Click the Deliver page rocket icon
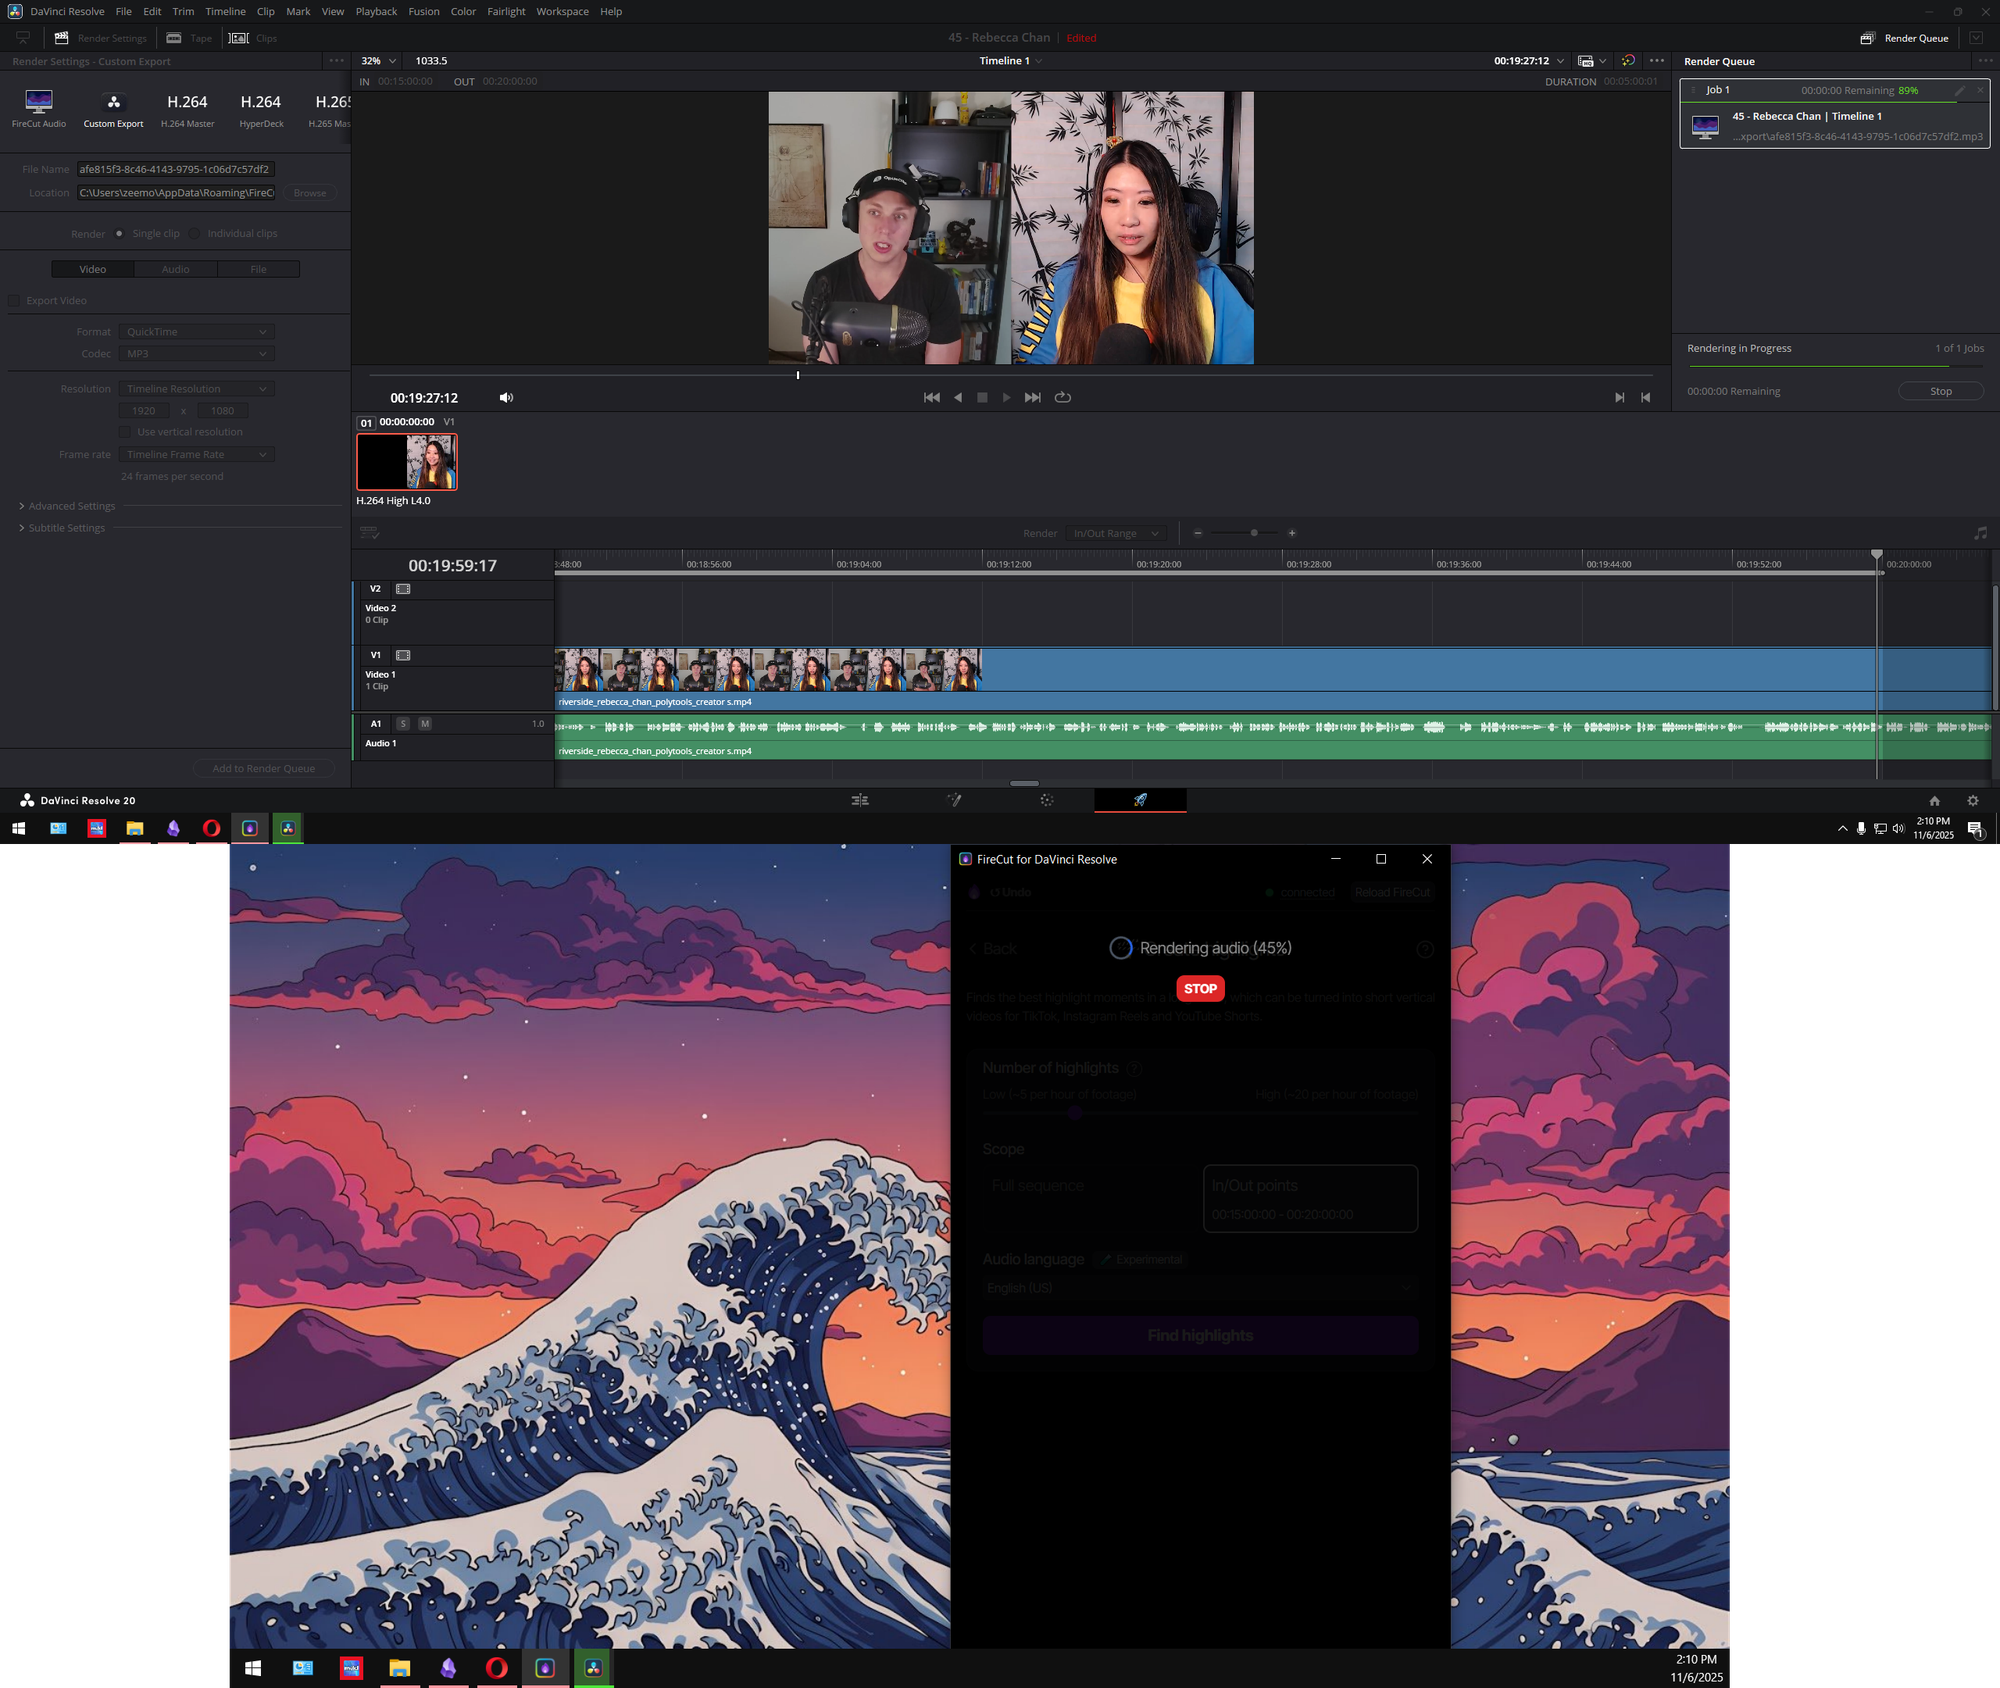Screen dimensions: 2000x1688 (1140, 800)
